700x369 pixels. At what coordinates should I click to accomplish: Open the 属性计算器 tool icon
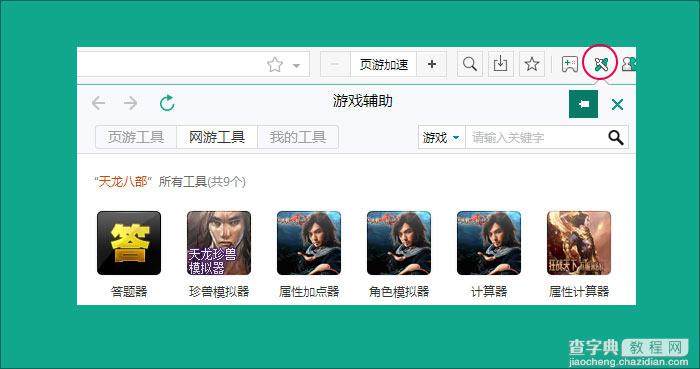click(579, 243)
